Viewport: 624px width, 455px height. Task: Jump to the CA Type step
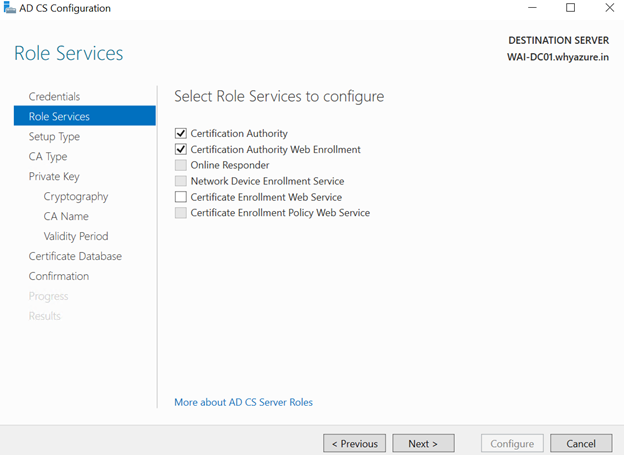coord(48,156)
